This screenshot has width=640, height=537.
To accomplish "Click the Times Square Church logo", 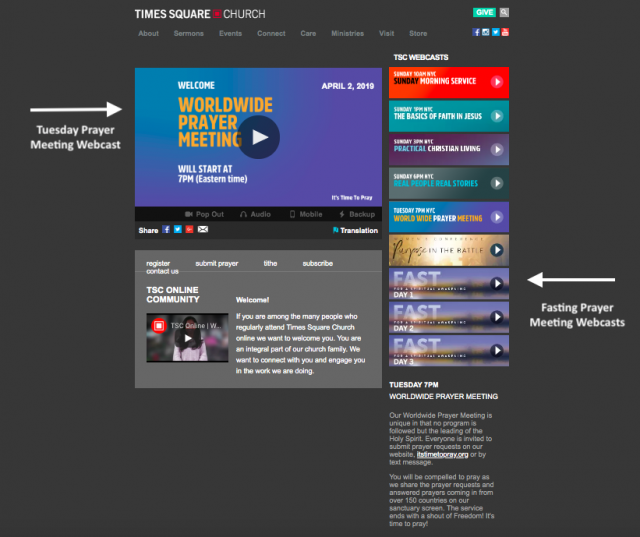I will pyautogui.click(x=200, y=14).
